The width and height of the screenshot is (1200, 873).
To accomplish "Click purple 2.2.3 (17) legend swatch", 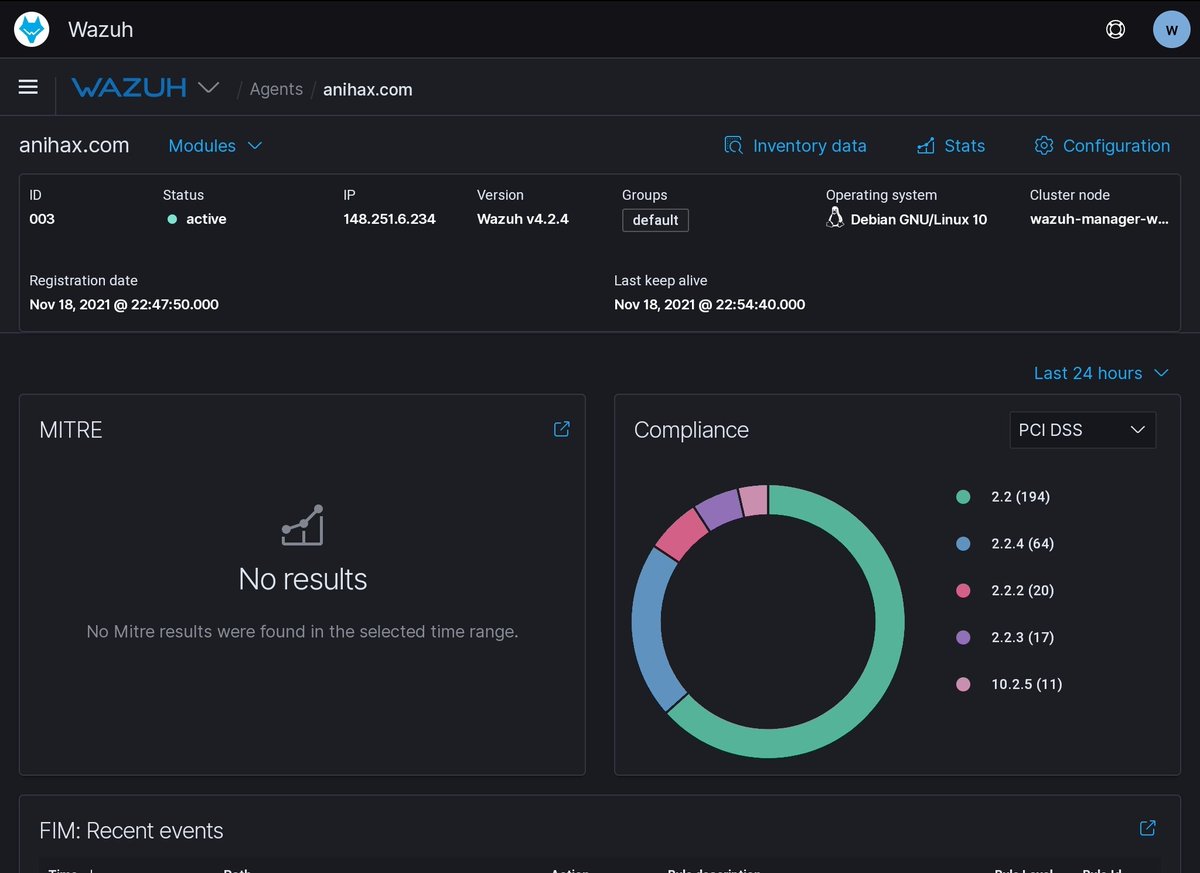I will [x=963, y=637].
